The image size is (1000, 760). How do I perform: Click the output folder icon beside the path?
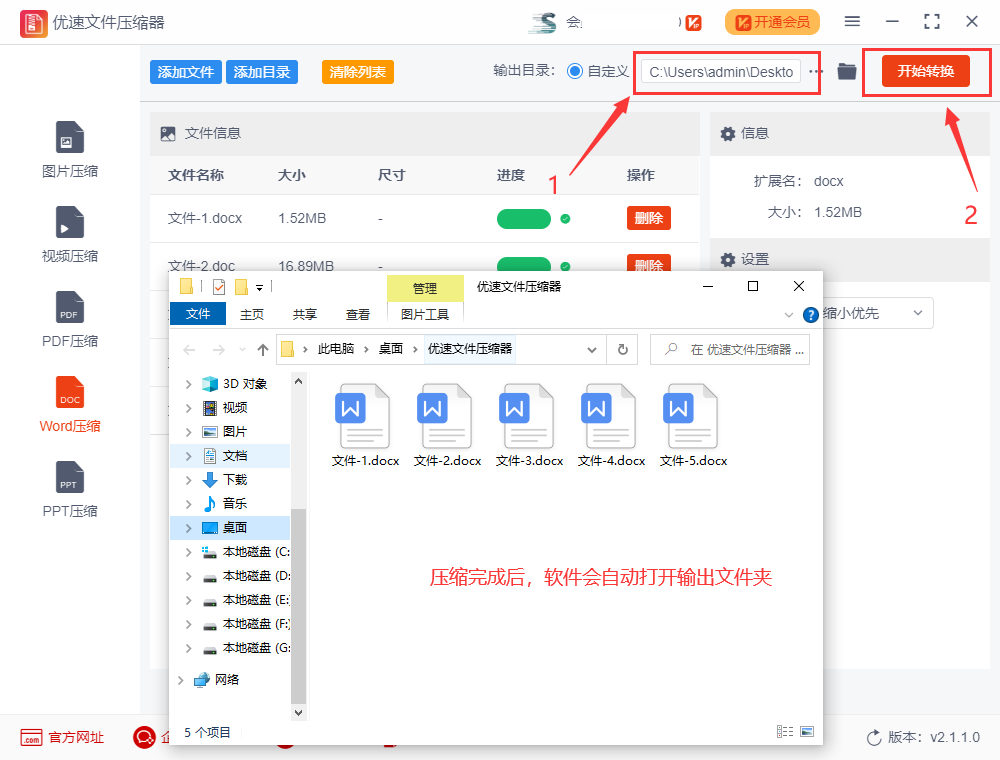(846, 71)
